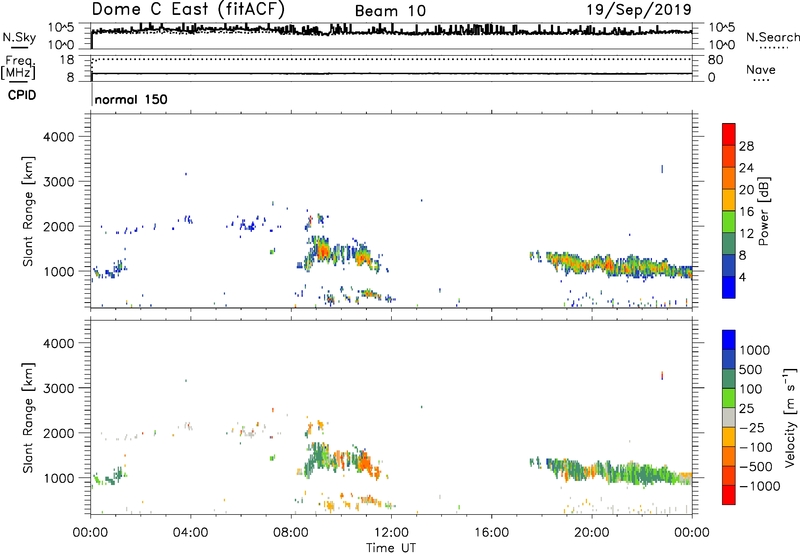The width and height of the screenshot is (800, 554).
Task: Select the "24" power colorbar label
Action: tap(746, 168)
